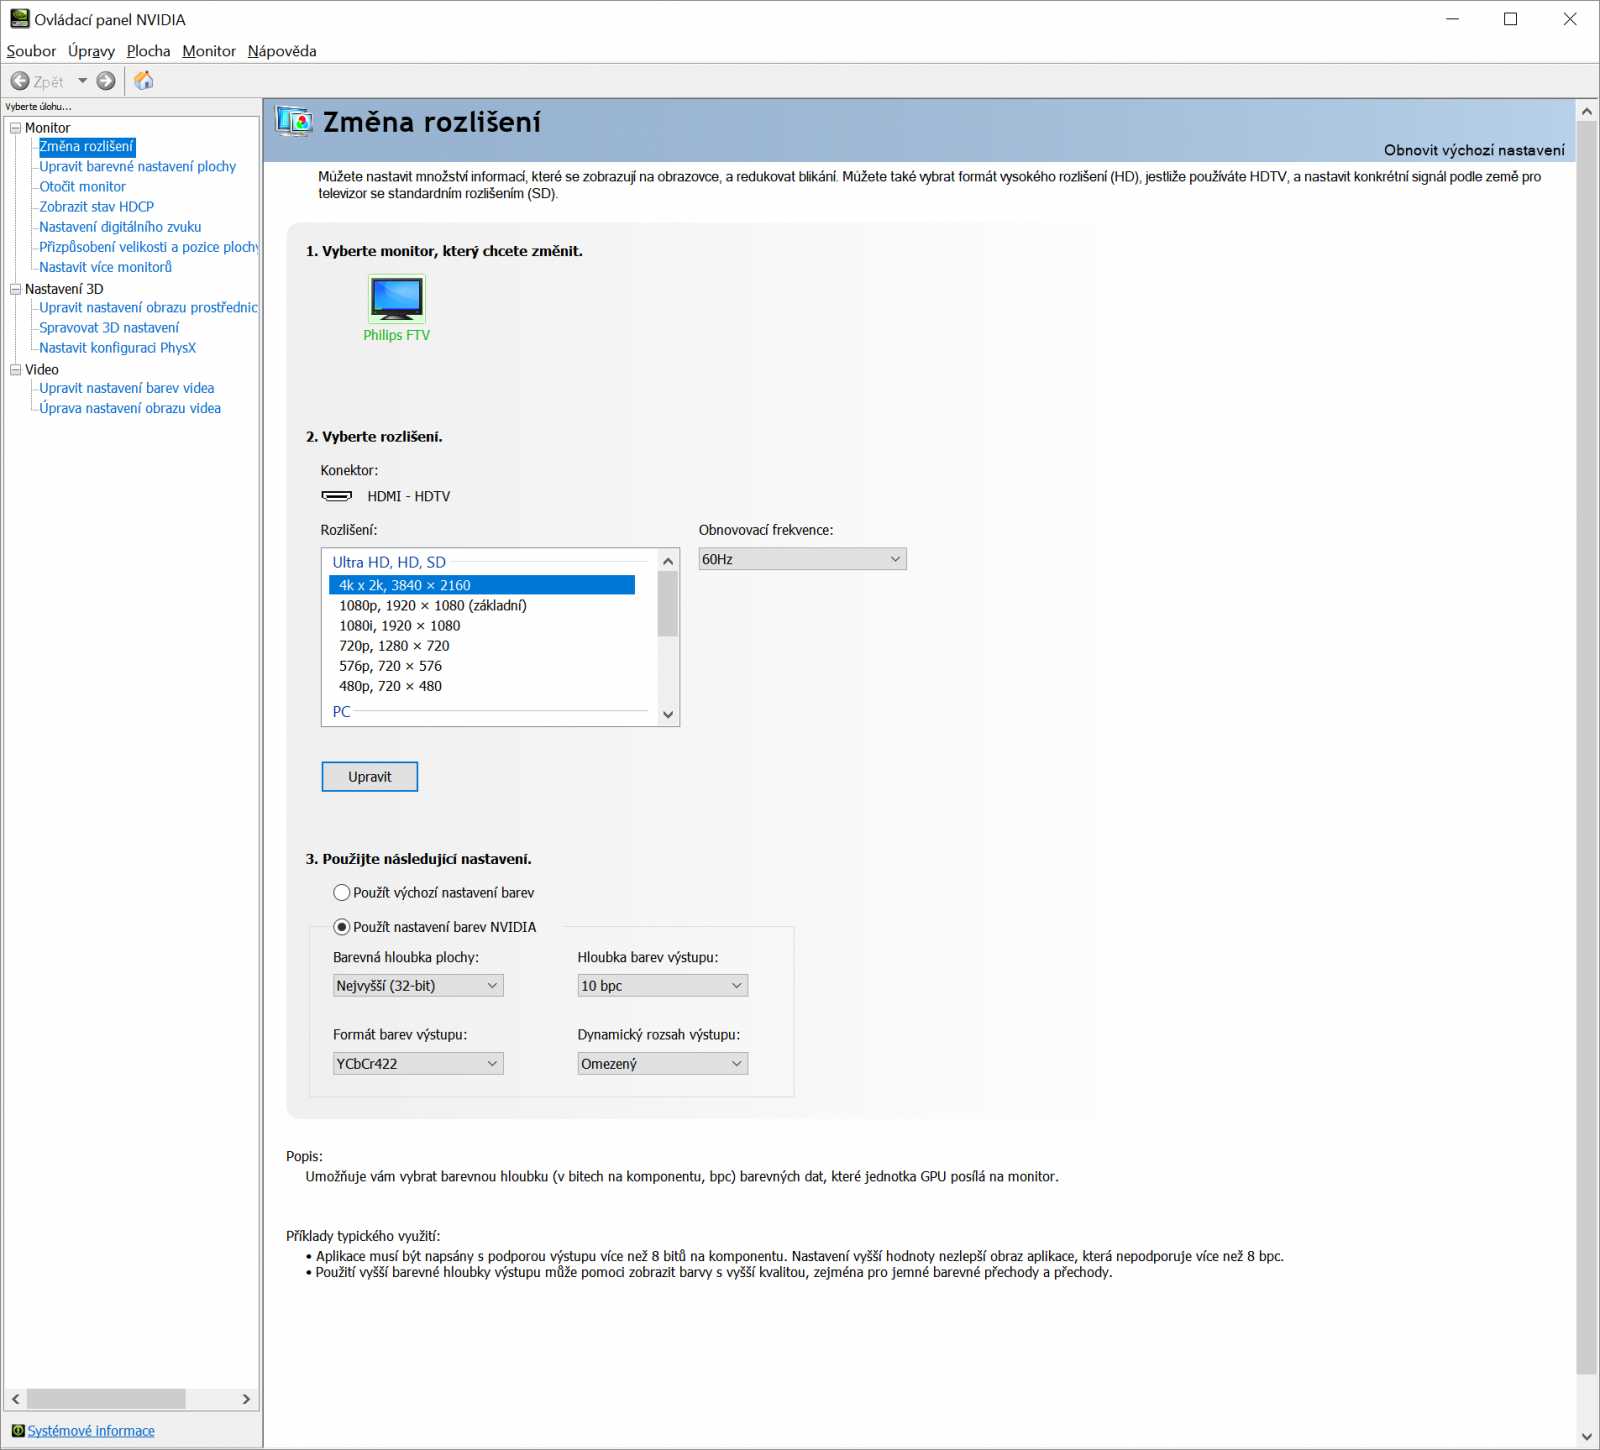This screenshot has height=1450, width=1600.
Task: Open the Plocha menu
Action: (148, 51)
